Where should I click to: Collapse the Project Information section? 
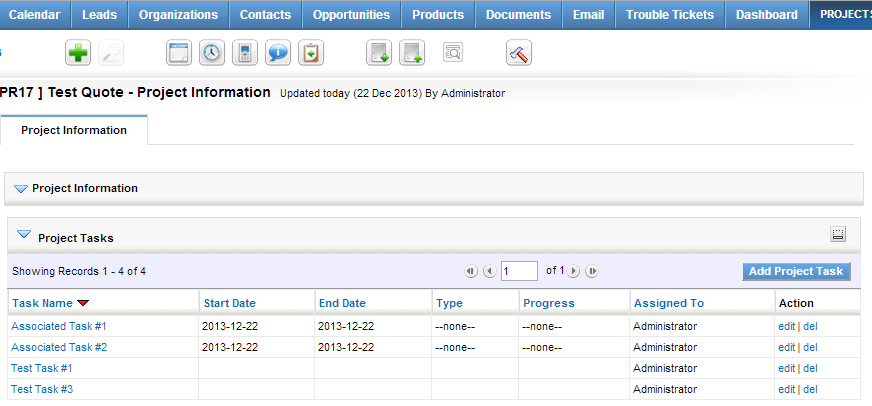click(21, 189)
